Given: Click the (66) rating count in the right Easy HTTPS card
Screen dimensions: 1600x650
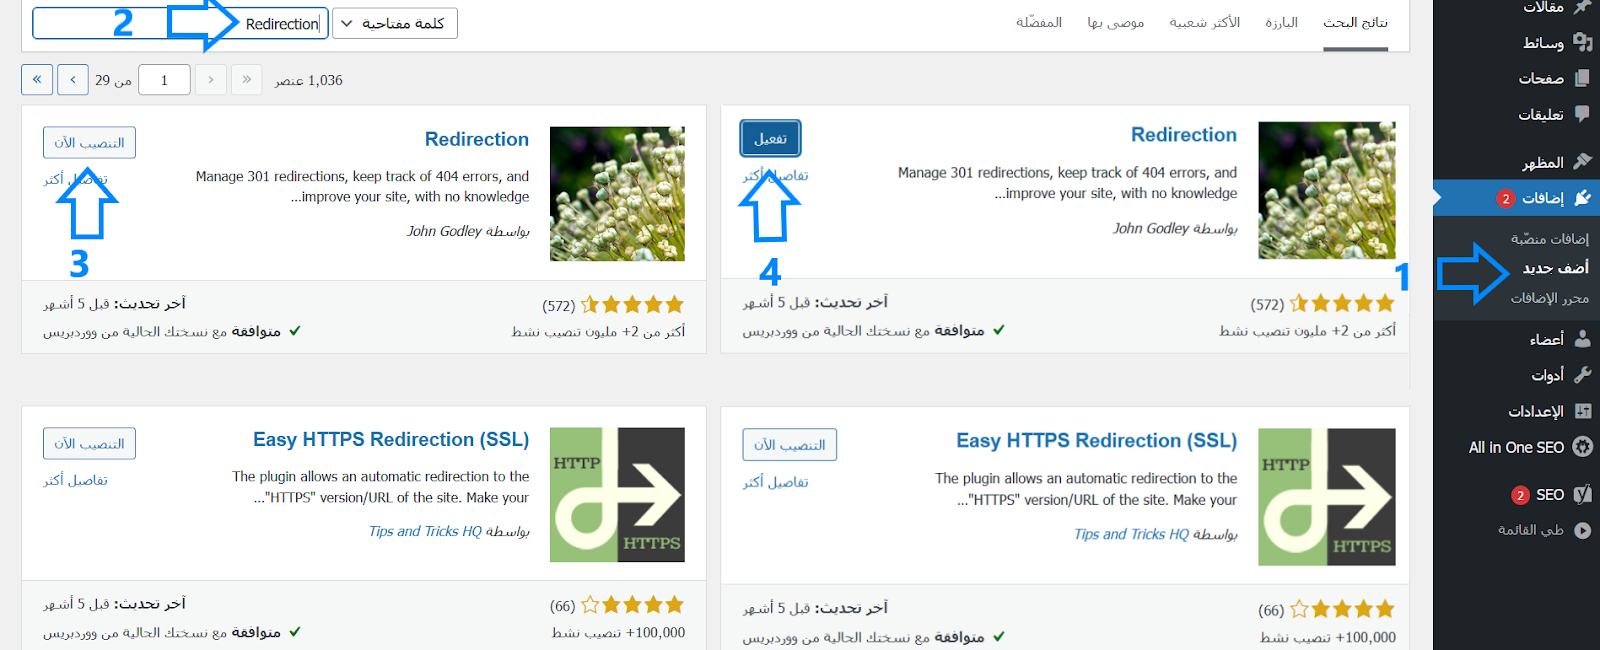Looking at the screenshot, I should click(1271, 609).
